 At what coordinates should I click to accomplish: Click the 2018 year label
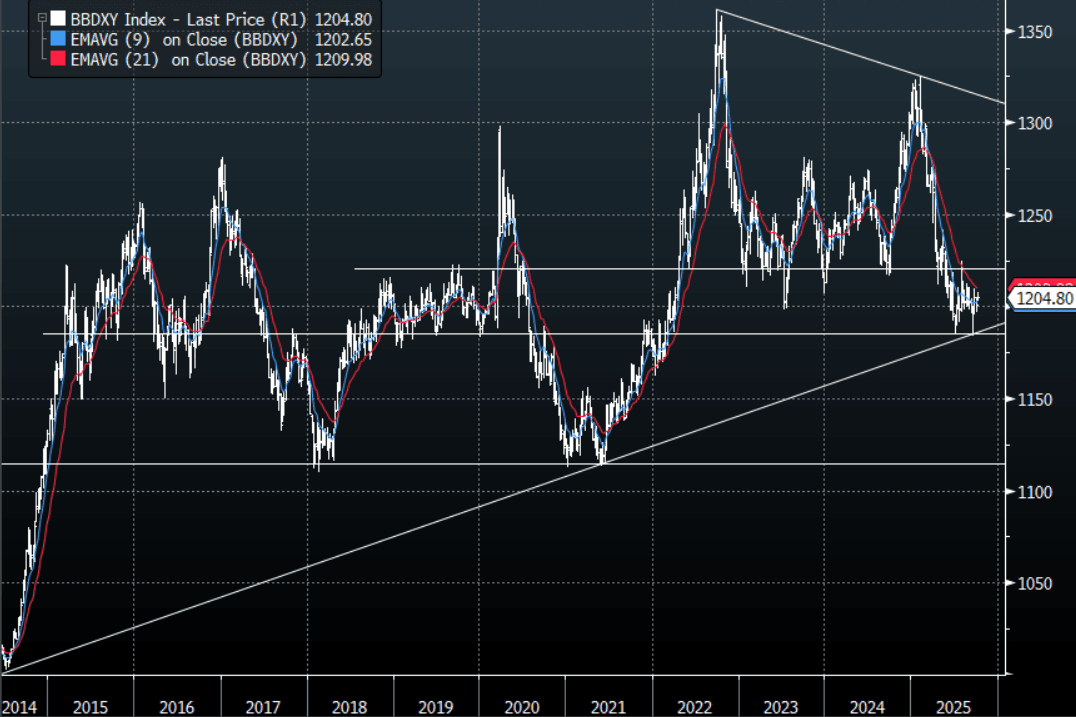point(349,707)
